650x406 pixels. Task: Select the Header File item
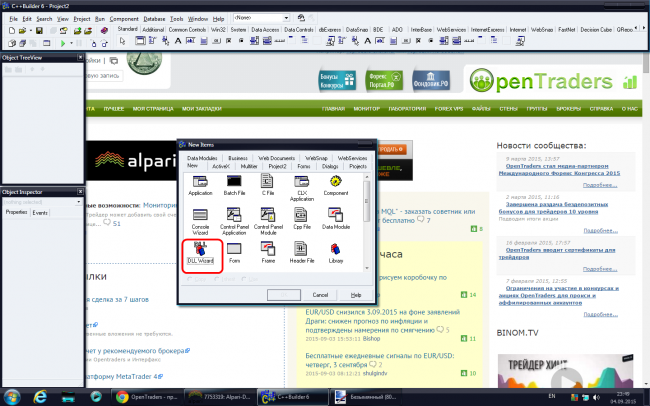click(303, 250)
